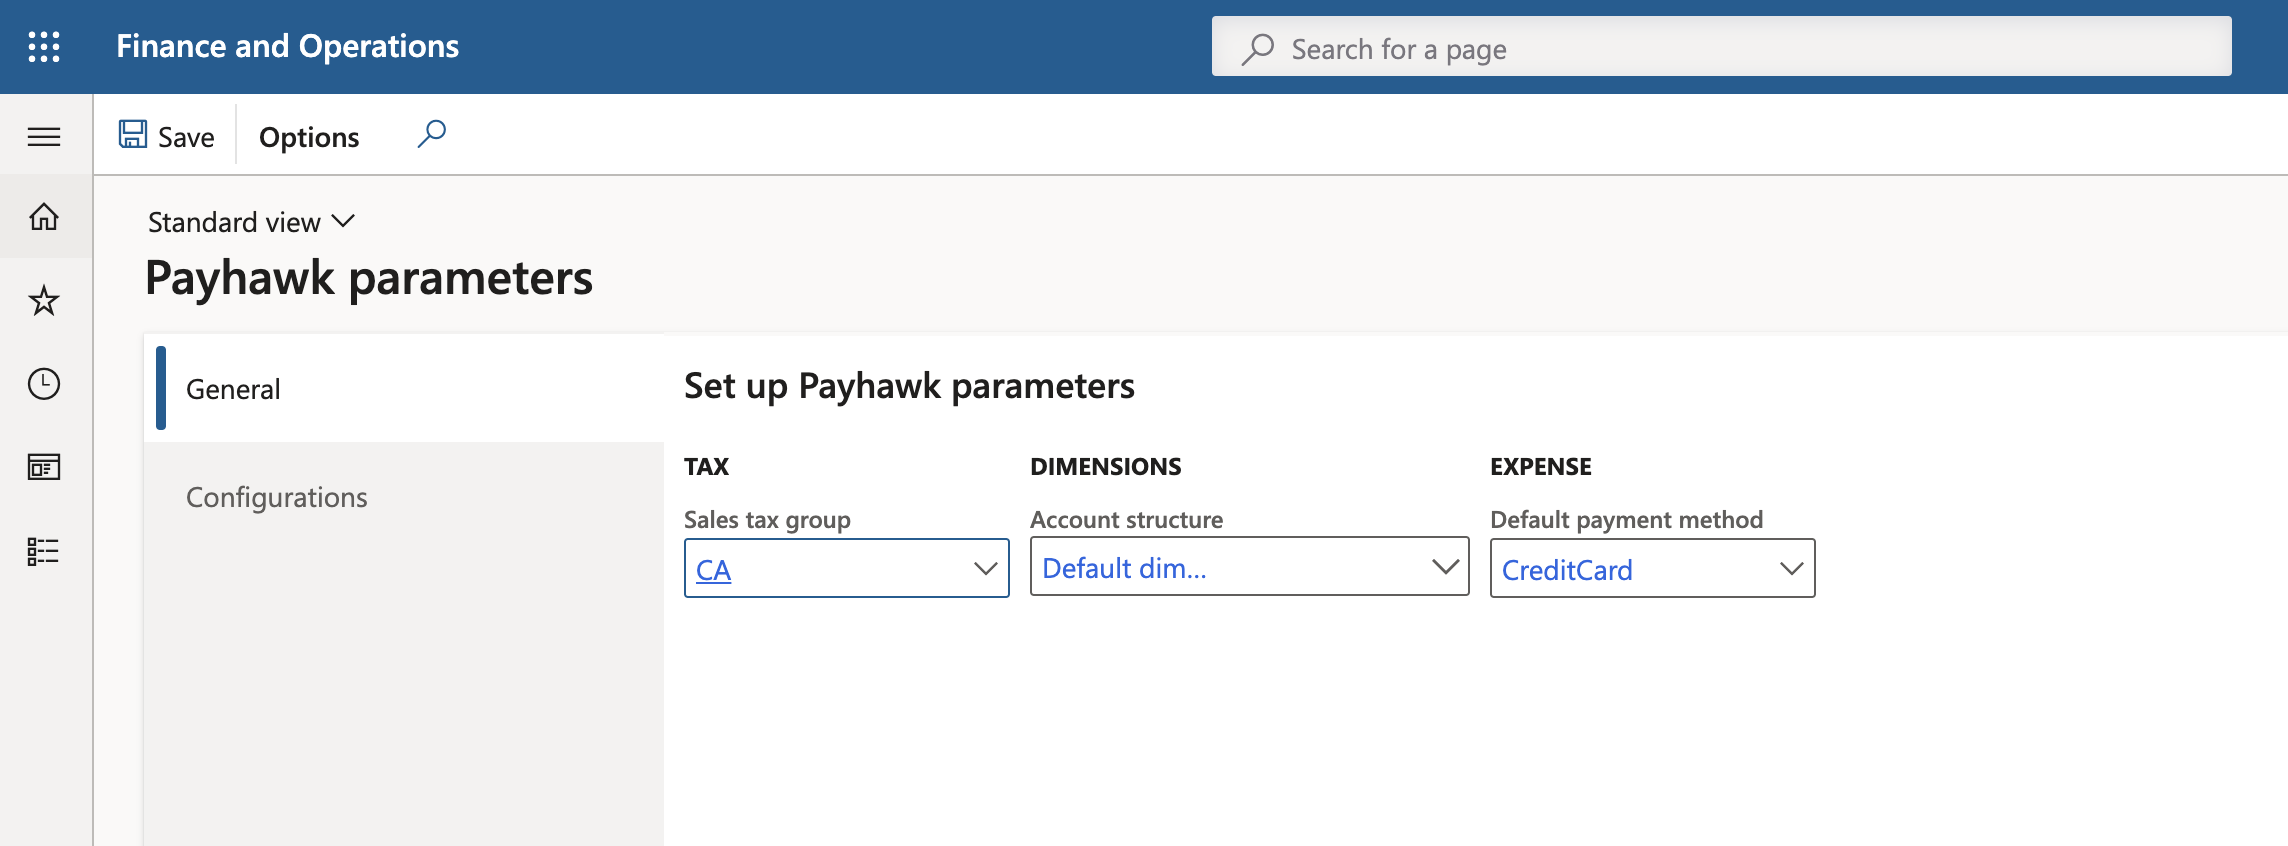The image size is (2288, 846).
Task: Click the Payhawk parameters page heading
Action: [369, 278]
